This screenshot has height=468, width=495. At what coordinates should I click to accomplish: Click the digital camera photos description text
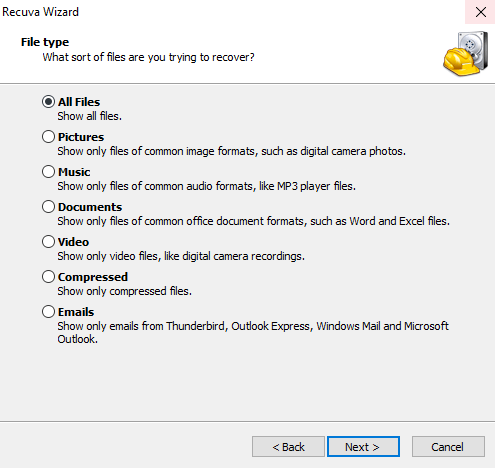(232, 151)
